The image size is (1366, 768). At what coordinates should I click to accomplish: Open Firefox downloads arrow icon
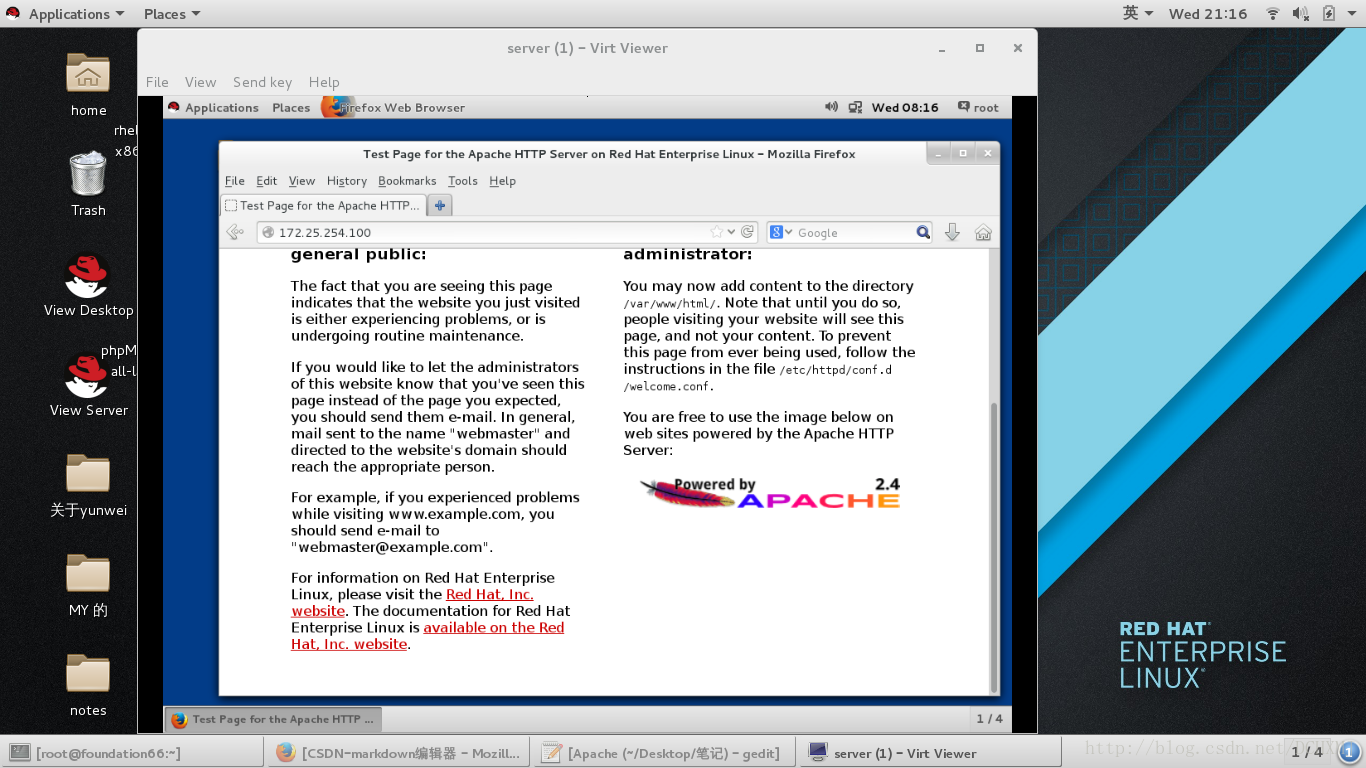[x=952, y=232]
